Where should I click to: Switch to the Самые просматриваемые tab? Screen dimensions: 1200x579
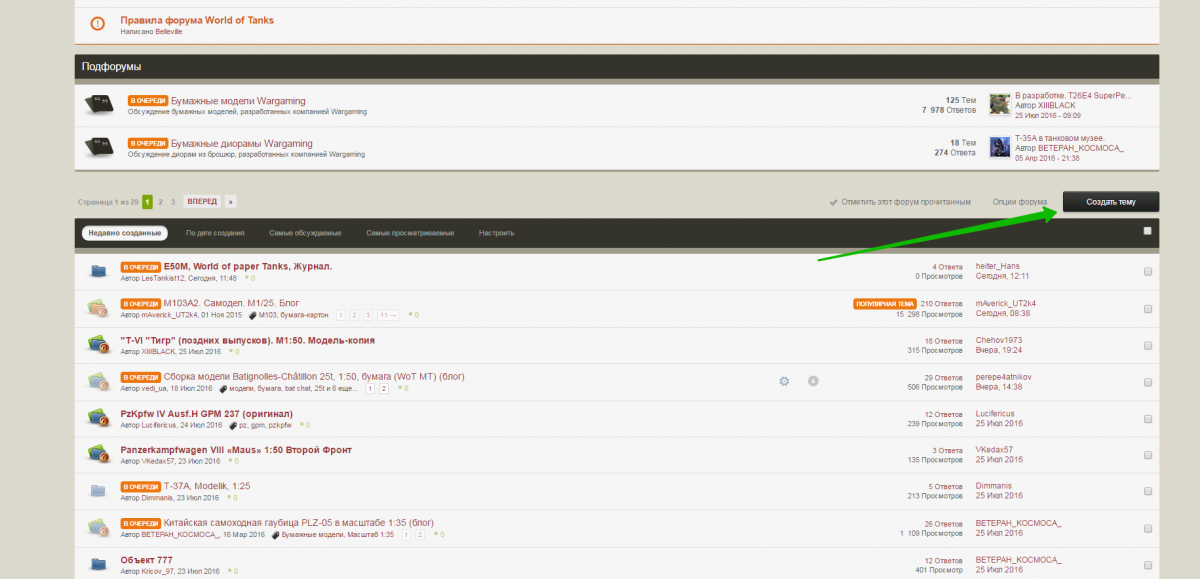tap(410, 233)
